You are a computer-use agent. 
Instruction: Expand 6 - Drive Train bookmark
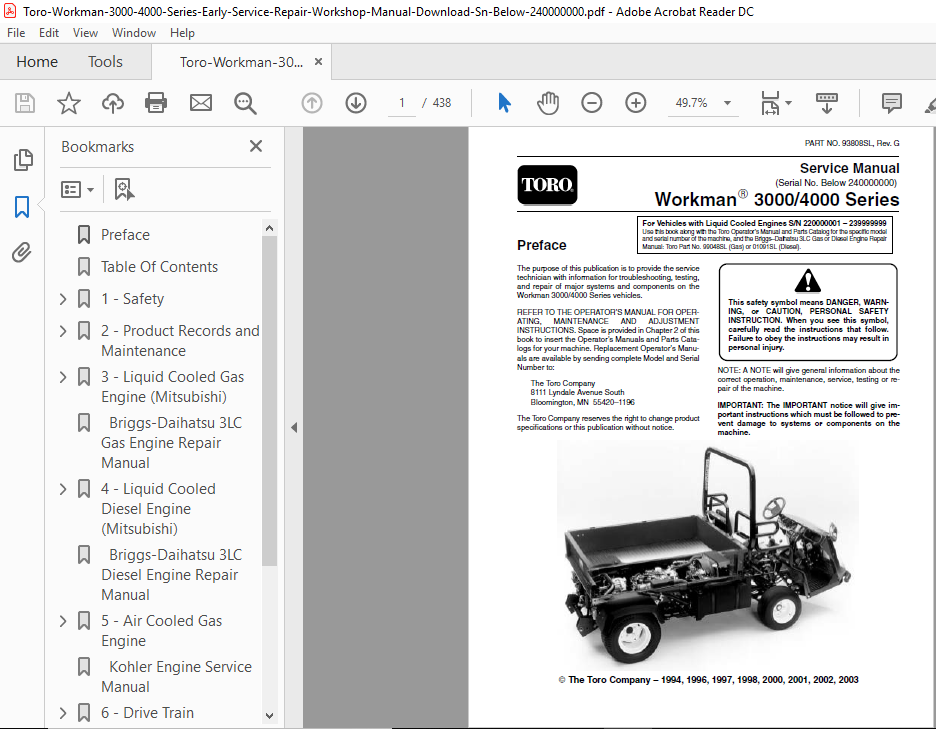(63, 713)
